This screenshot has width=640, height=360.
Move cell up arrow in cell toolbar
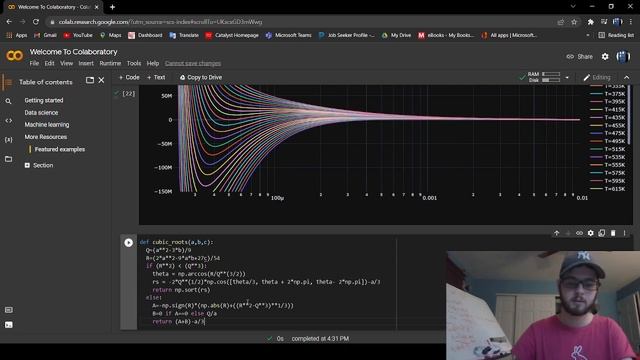(556, 233)
